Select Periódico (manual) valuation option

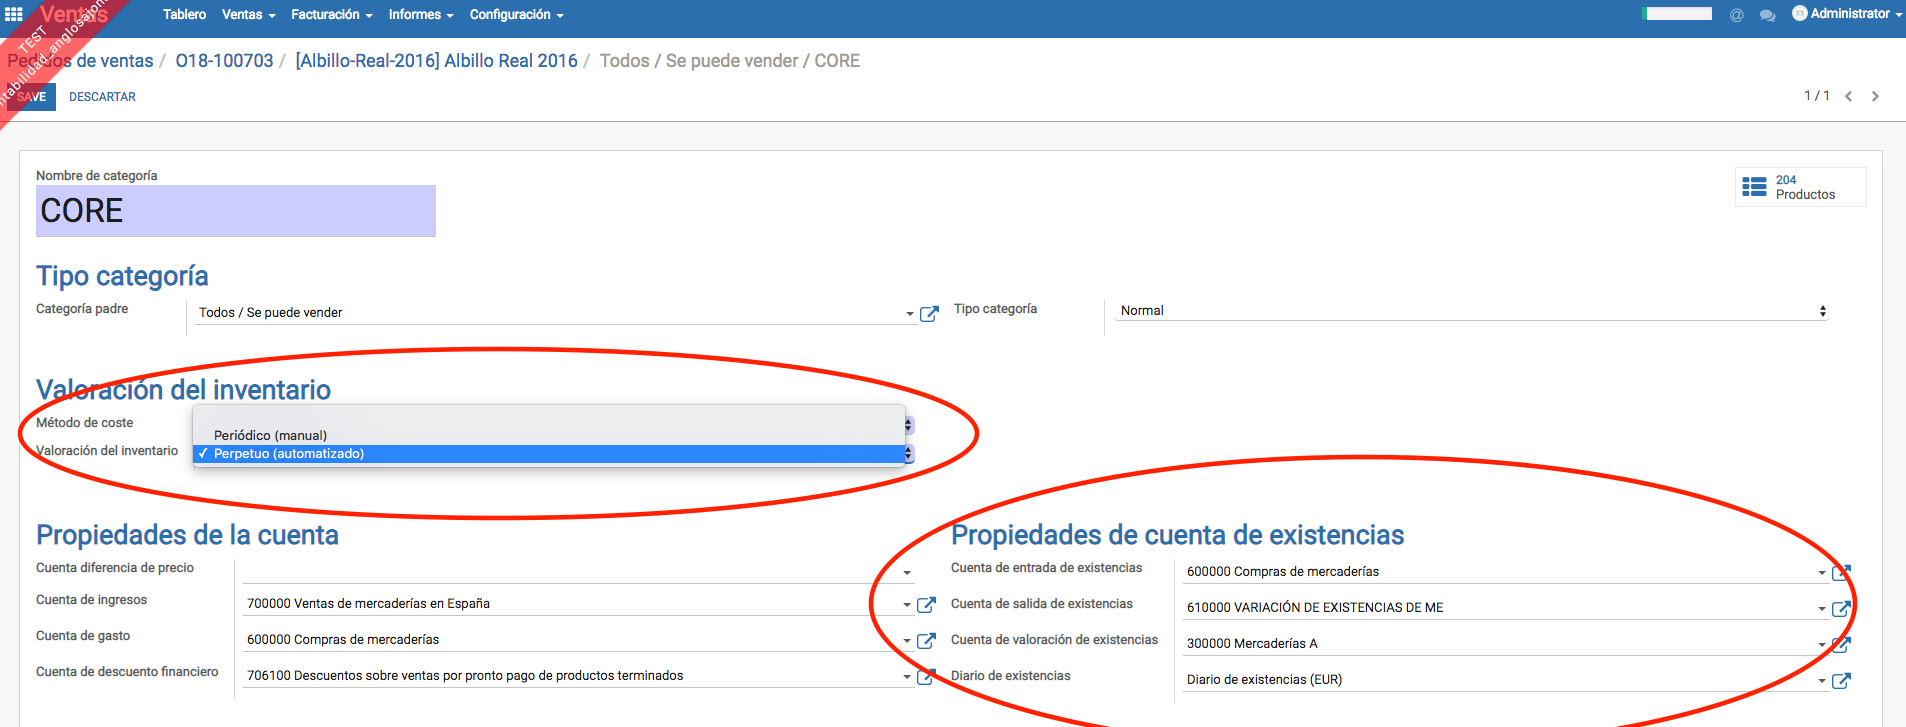pyautogui.click(x=270, y=435)
